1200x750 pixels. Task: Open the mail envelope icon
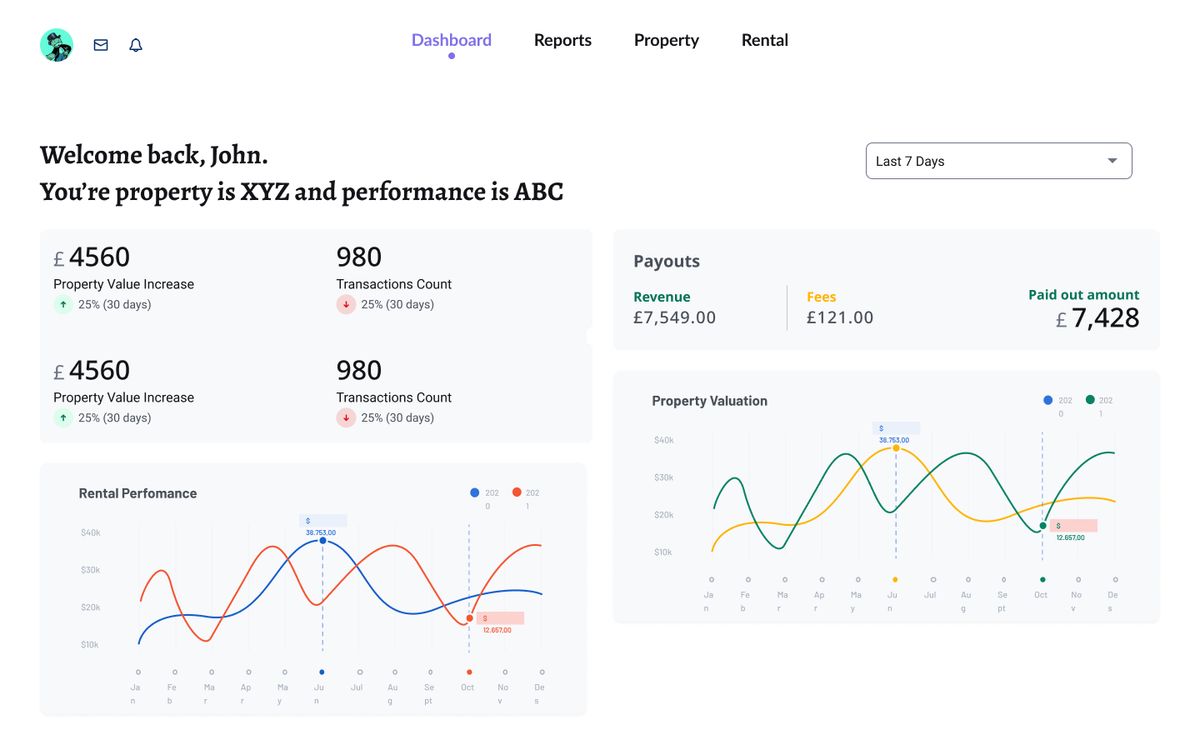tap(101, 45)
